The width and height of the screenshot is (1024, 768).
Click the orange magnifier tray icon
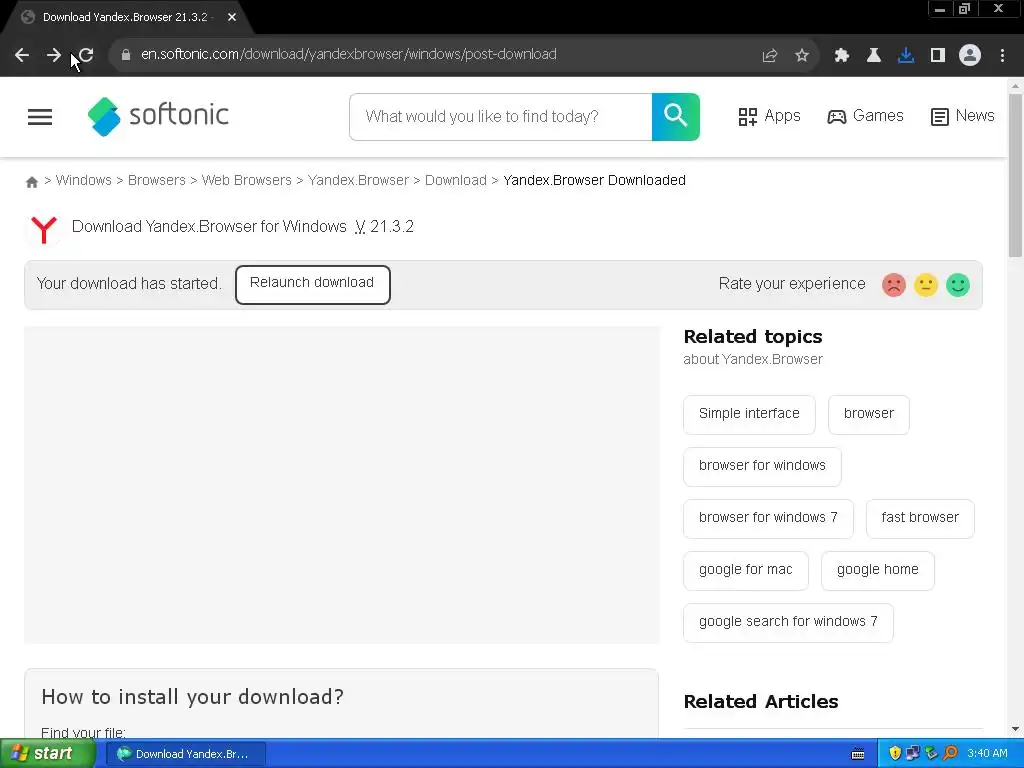coord(951,754)
